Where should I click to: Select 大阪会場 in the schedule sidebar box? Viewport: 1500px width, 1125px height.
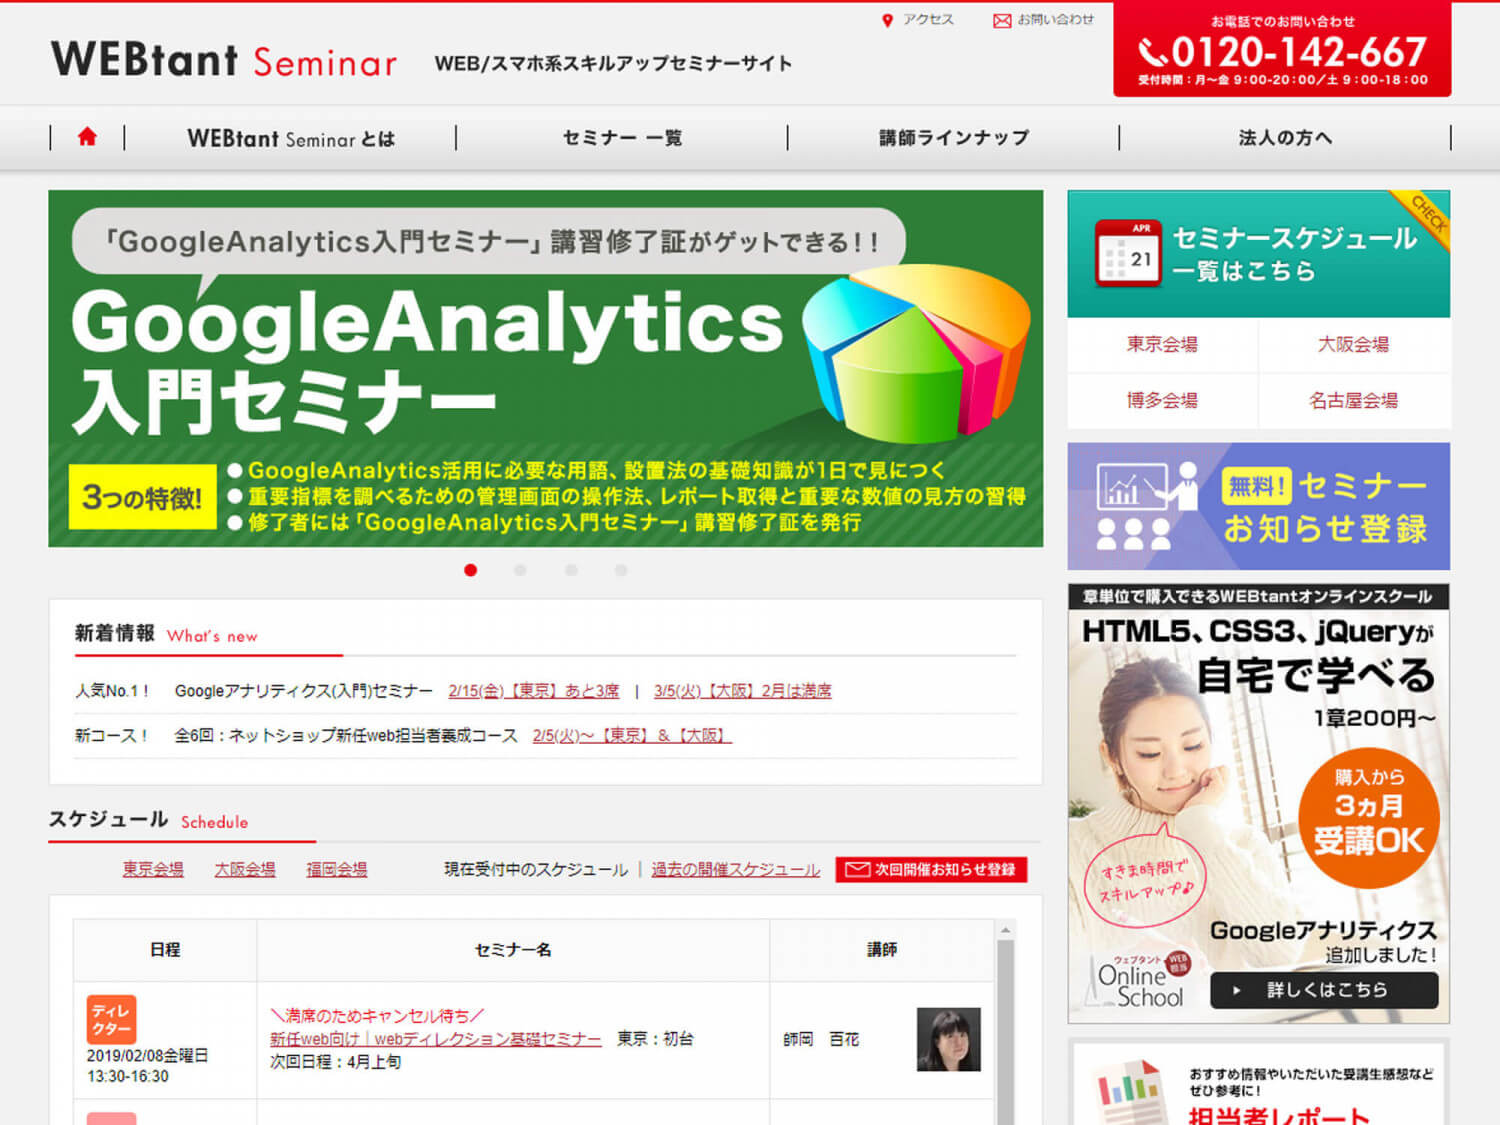click(x=1354, y=345)
